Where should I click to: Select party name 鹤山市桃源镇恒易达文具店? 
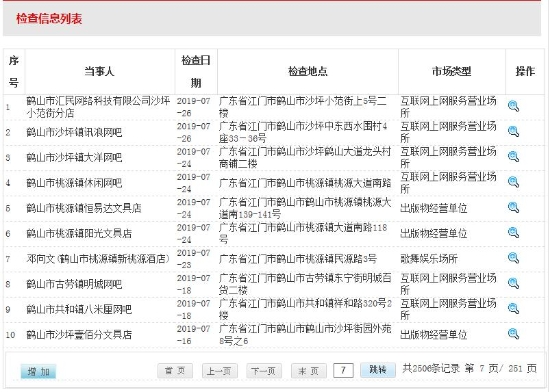pos(84,208)
